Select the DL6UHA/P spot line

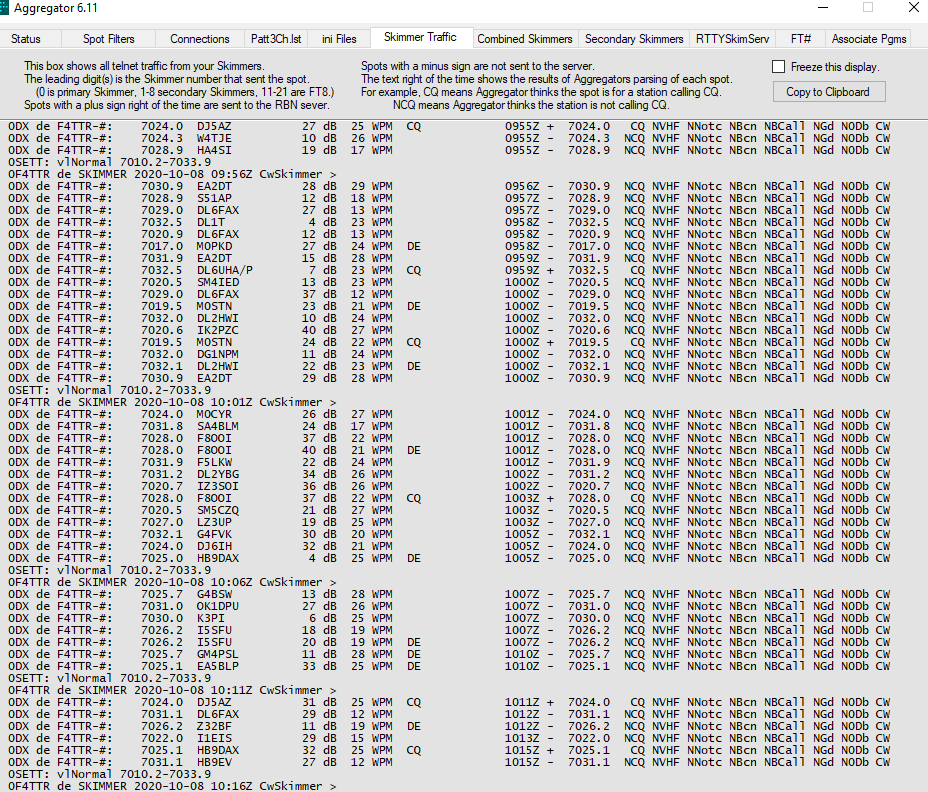(x=449, y=270)
